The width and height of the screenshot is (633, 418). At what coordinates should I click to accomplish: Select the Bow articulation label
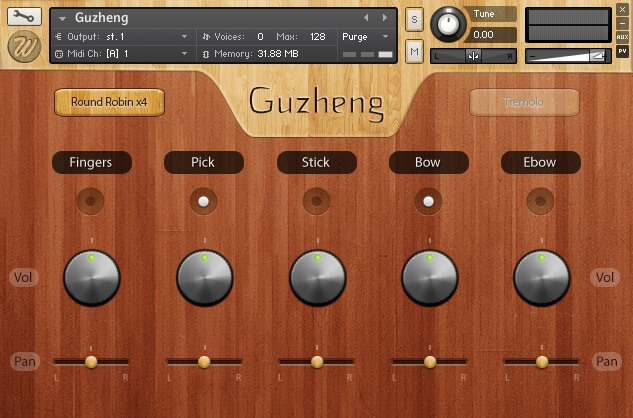pos(429,162)
